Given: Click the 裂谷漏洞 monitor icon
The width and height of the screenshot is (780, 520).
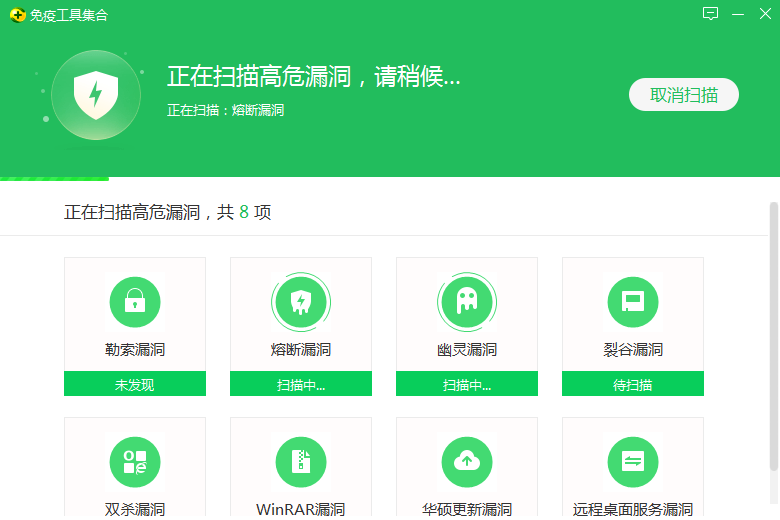Looking at the screenshot, I should point(633,301).
